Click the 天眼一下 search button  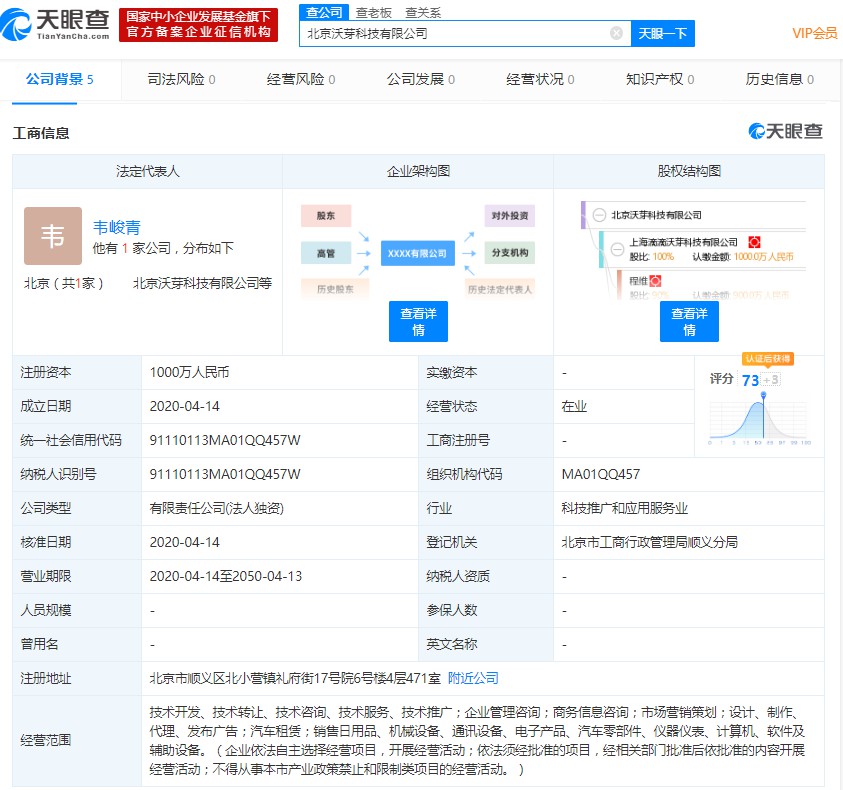pyautogui.click(x=662, y=33)
